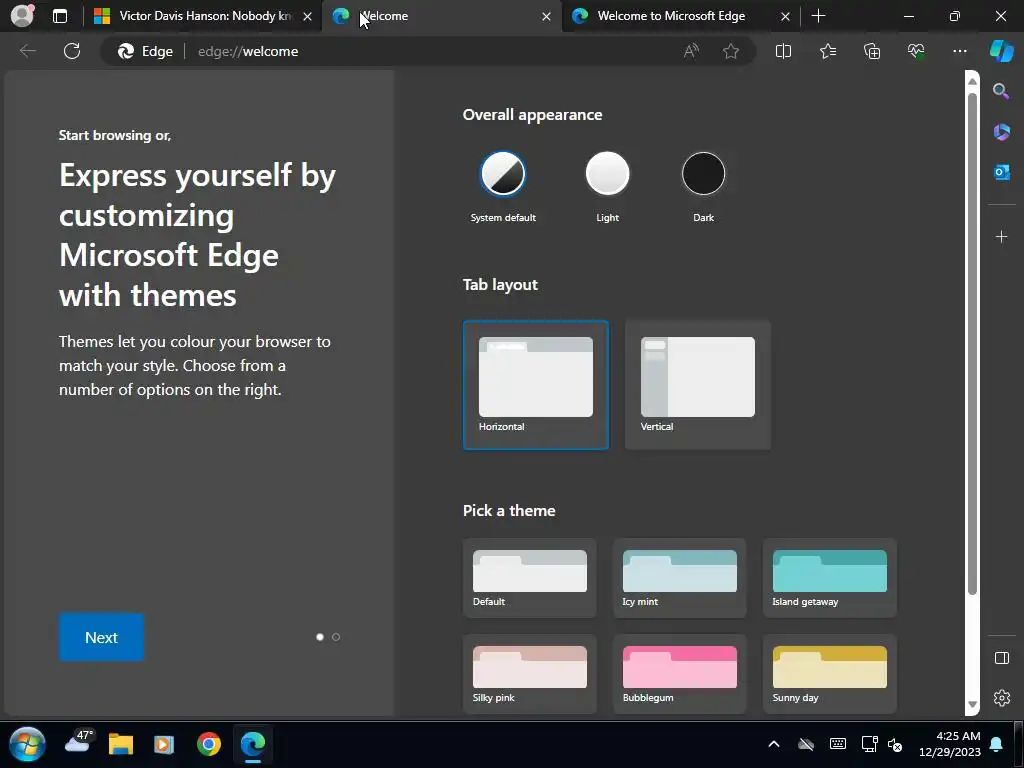Open the sidebar Search icon
This screenshot has width=1024, height=768.
coord(1001,91)
